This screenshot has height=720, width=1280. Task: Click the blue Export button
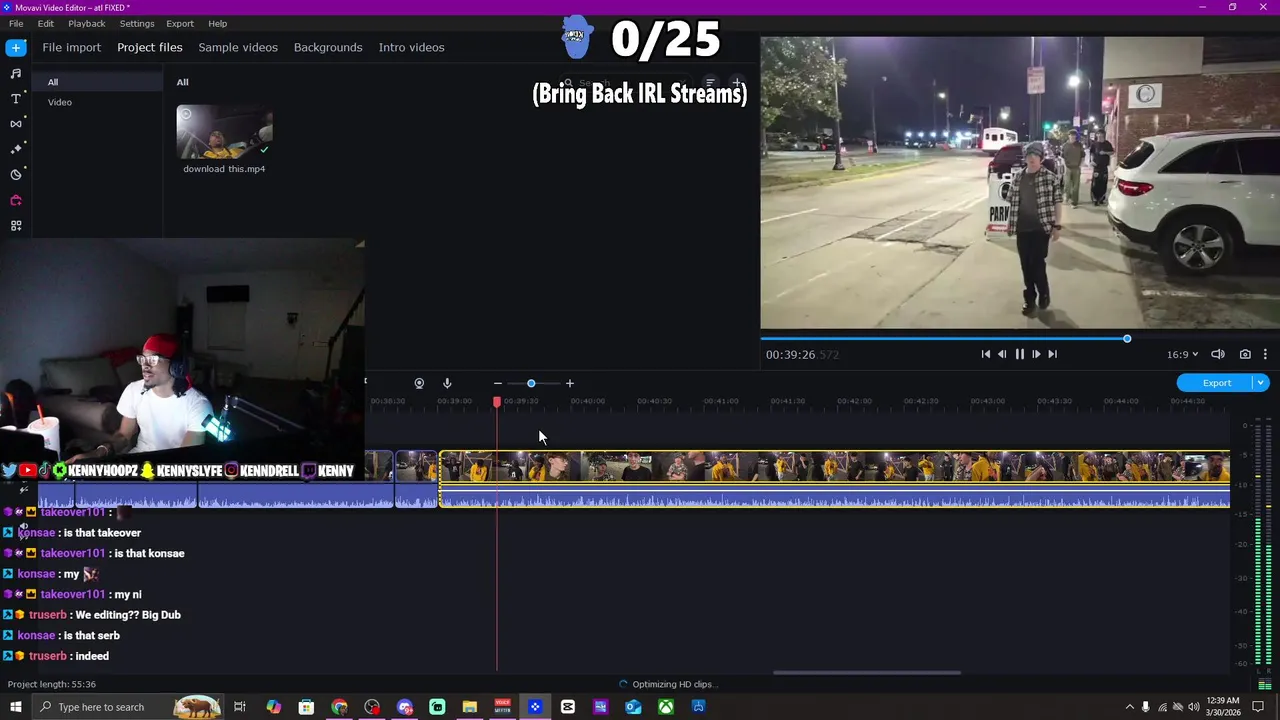(x=1216, y=383)
